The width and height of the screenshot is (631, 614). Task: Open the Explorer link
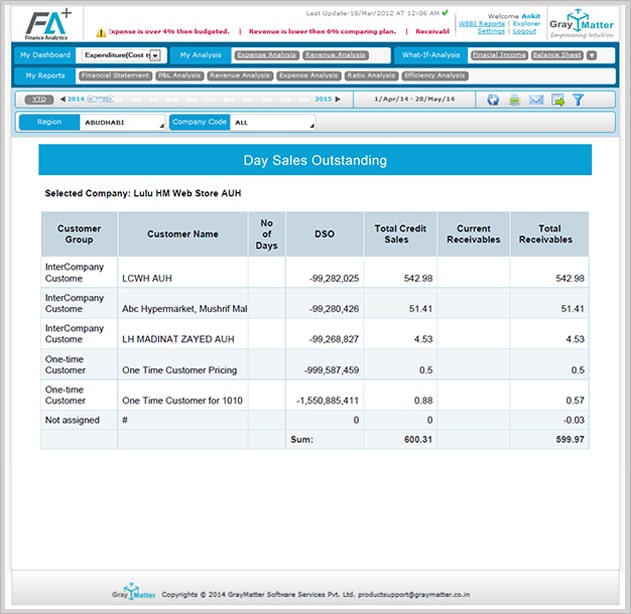(x=526, y=24)
